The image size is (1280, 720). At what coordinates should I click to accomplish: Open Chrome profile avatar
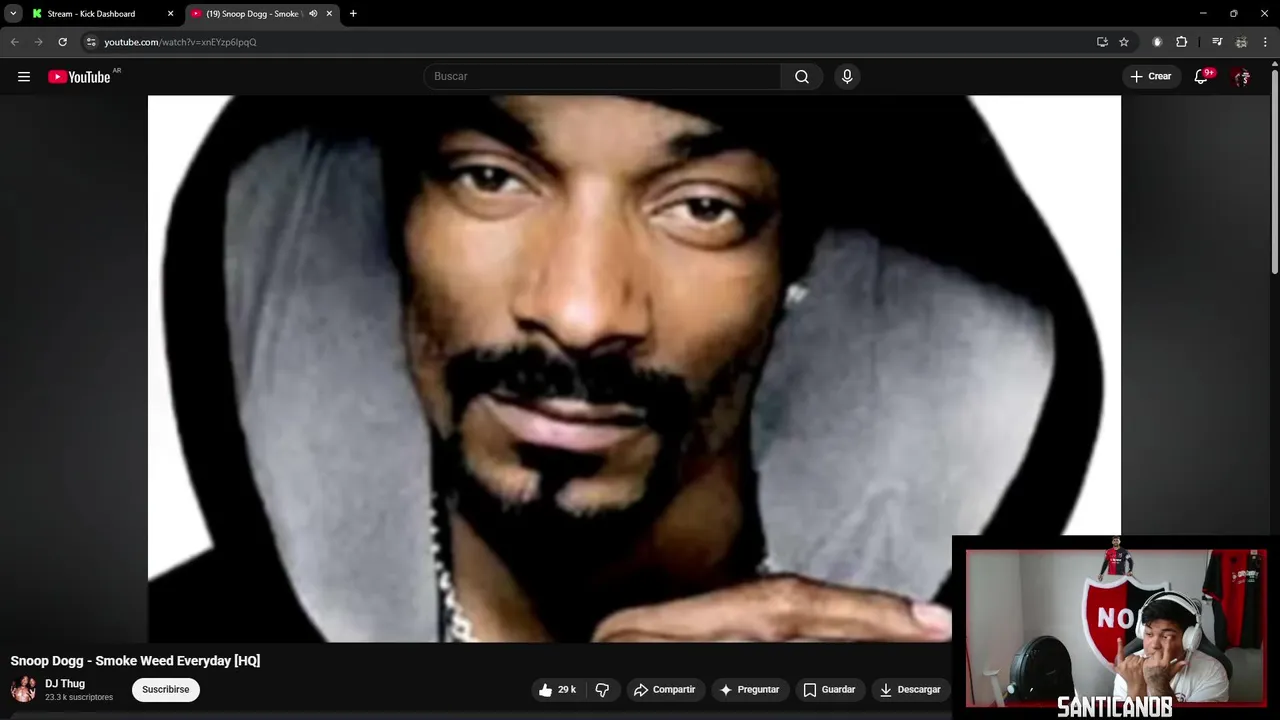click(1241, 42)
